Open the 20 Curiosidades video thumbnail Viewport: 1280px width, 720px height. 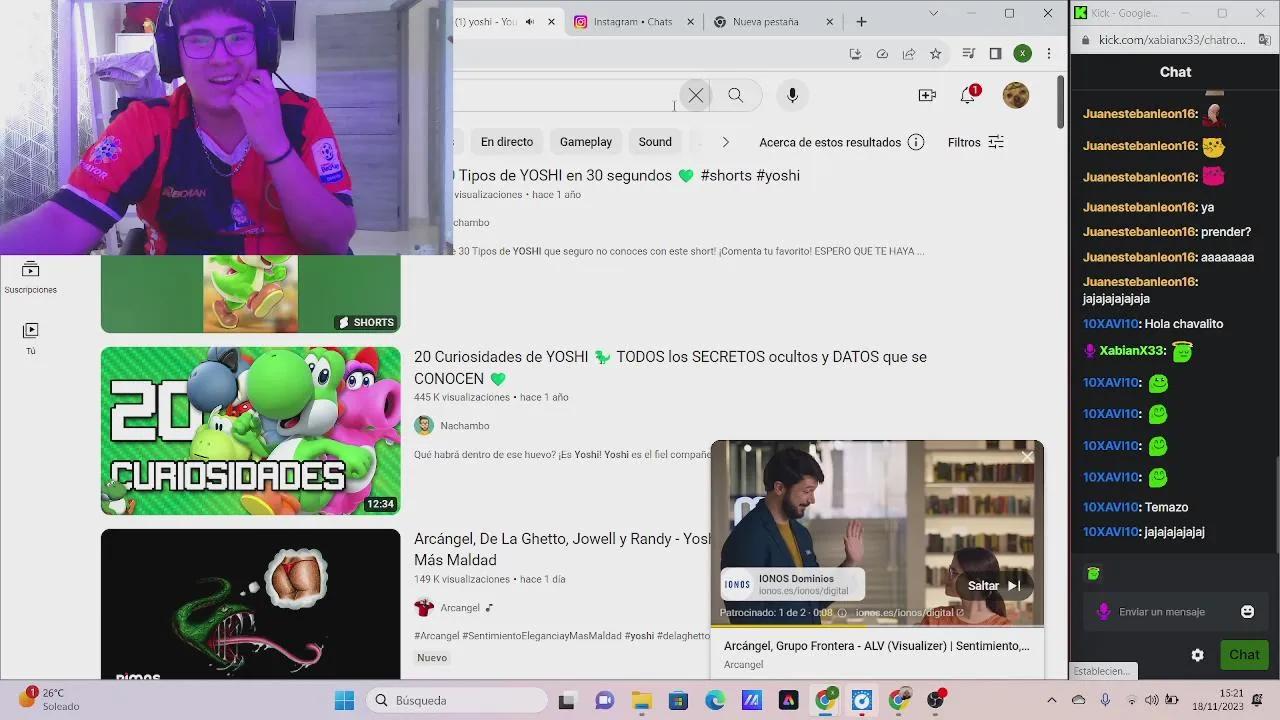click(250, 431)
